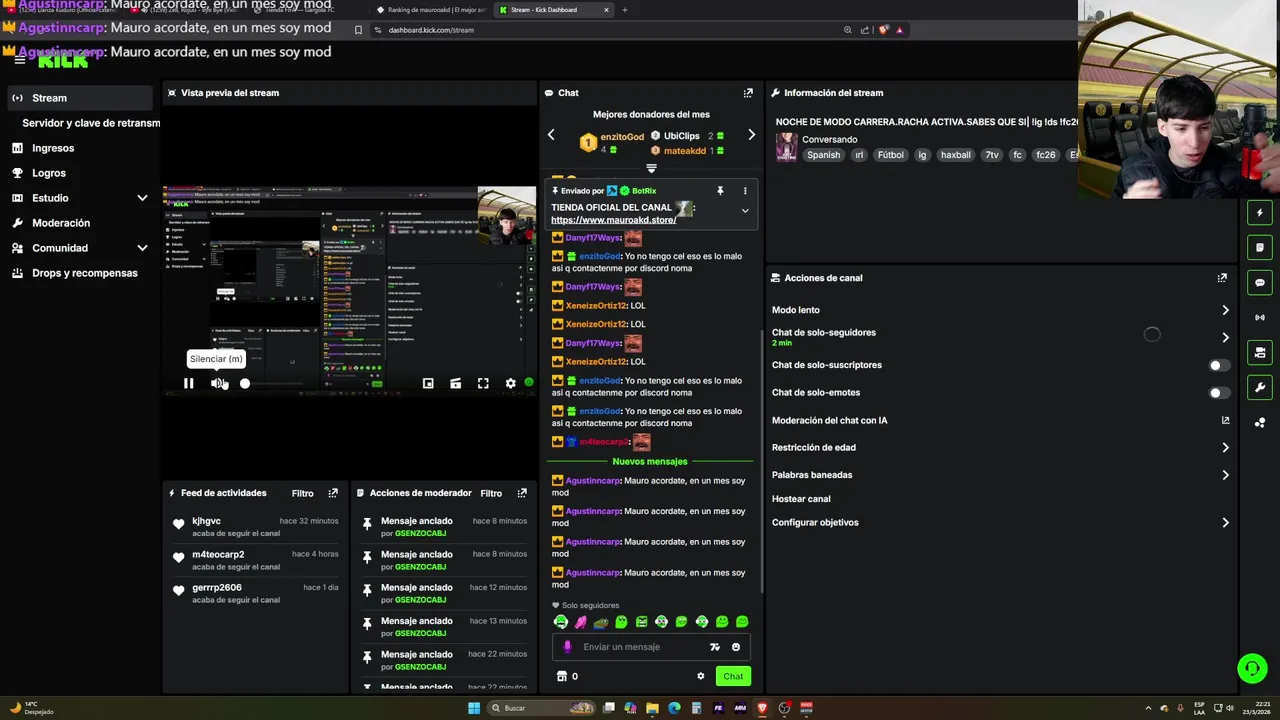
Task: Enter fullscreen in the stream preview
Action: coord(483,383)
